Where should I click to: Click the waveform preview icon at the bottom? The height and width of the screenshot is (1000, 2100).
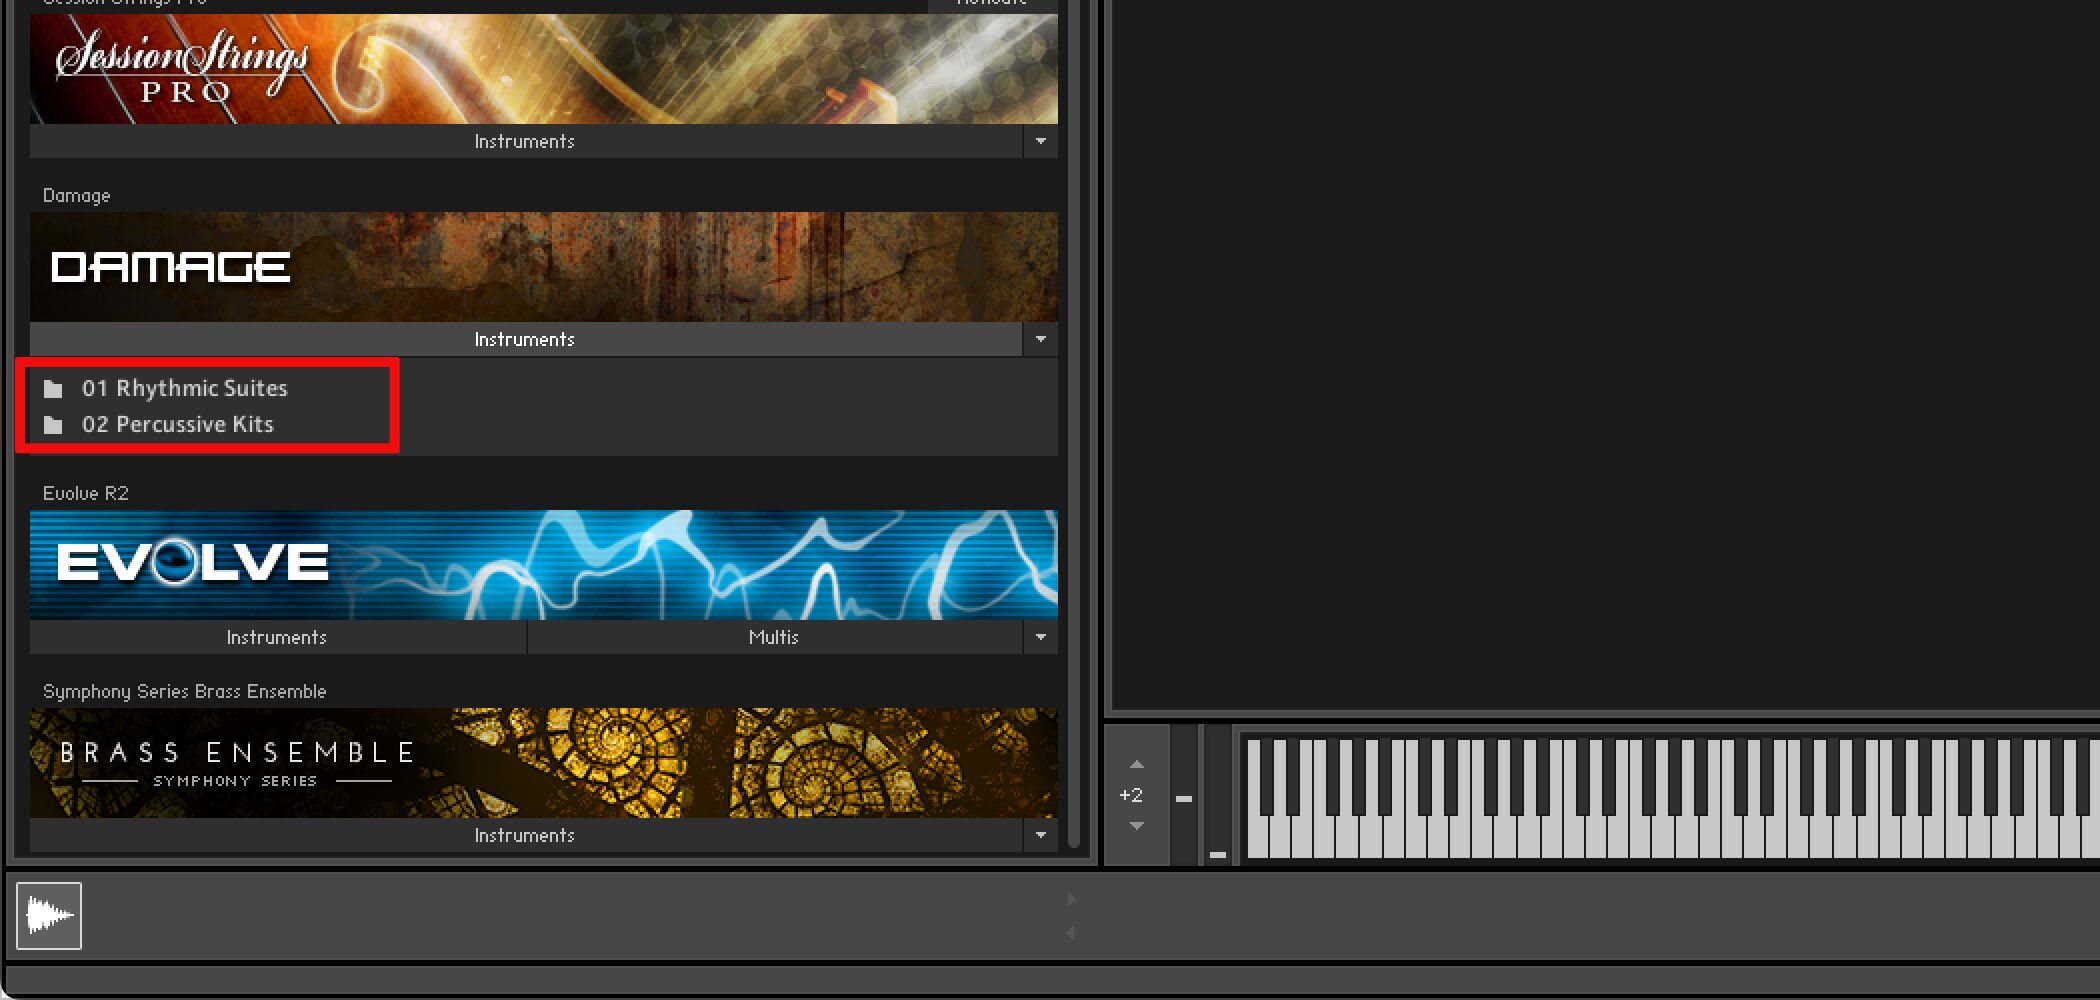coord(49,915)
